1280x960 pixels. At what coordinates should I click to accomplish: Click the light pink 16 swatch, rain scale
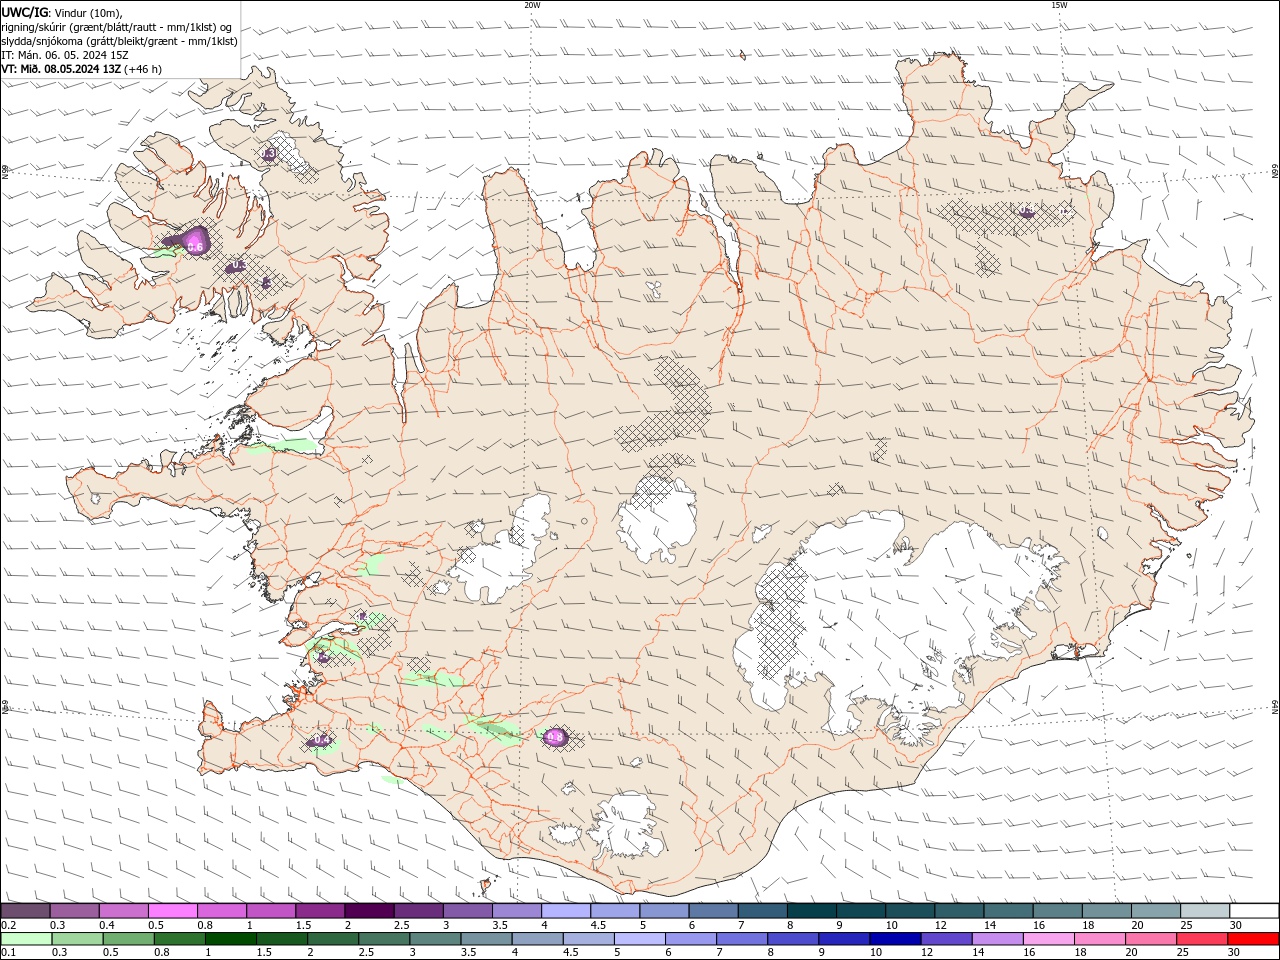tap(1048, 939)
